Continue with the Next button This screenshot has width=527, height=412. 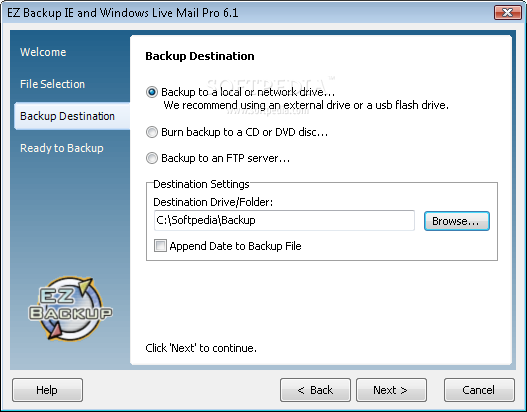[391, 390]
